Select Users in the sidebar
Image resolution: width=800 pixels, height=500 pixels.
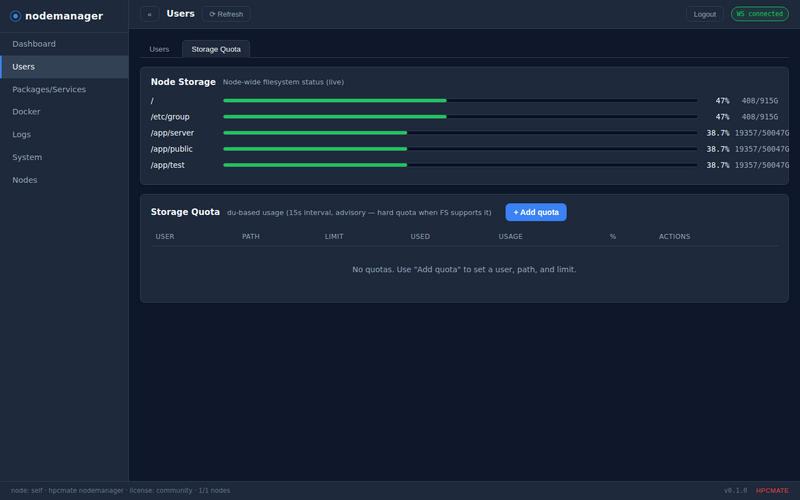click(x=64, y=67)
